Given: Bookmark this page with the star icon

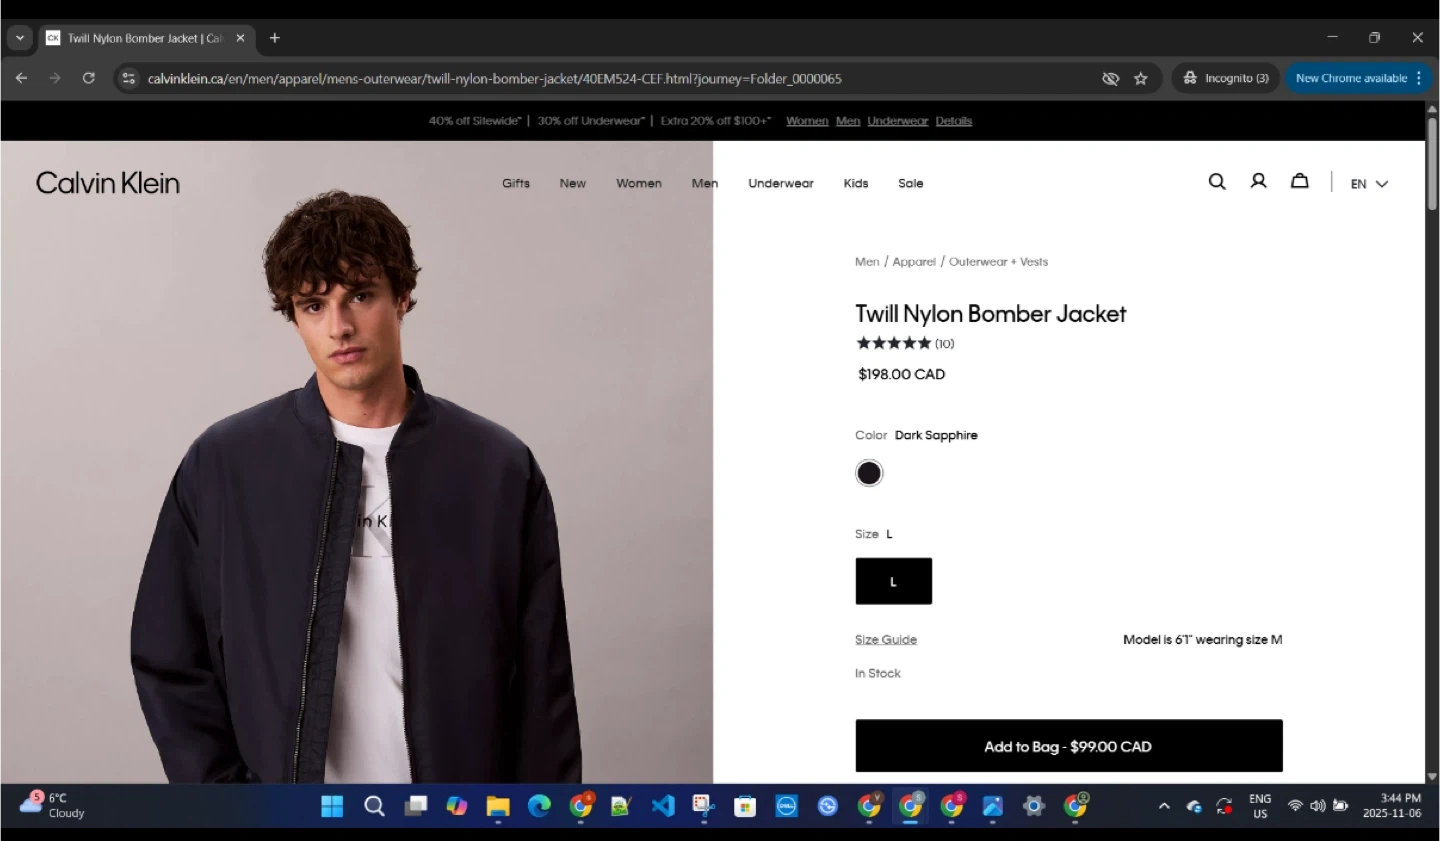Looking at the screenshot, I should pos(1140,78).
